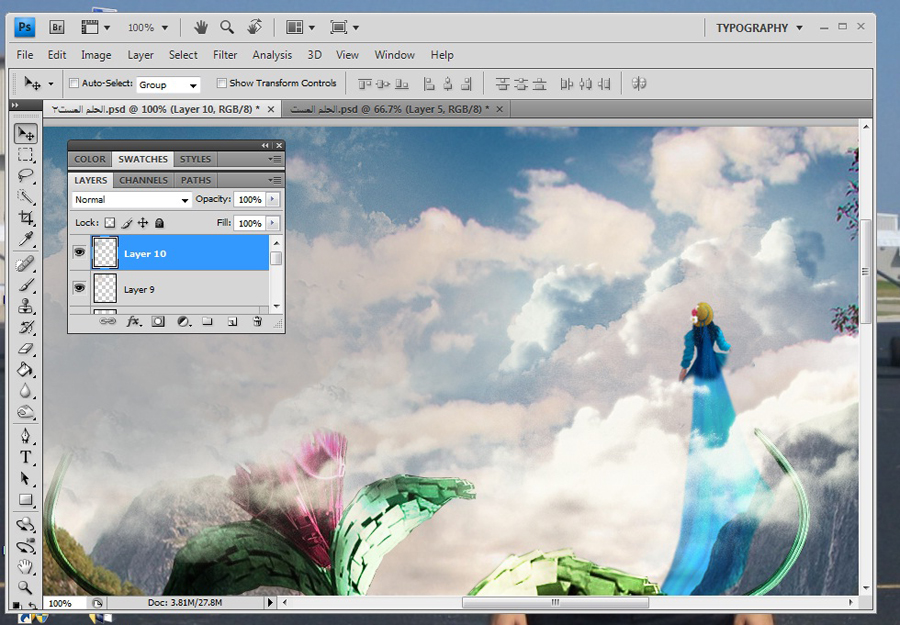The width and height of the screenshot is (900, 625).
Task: Select the History Brush tool
Action: point(25,327)
